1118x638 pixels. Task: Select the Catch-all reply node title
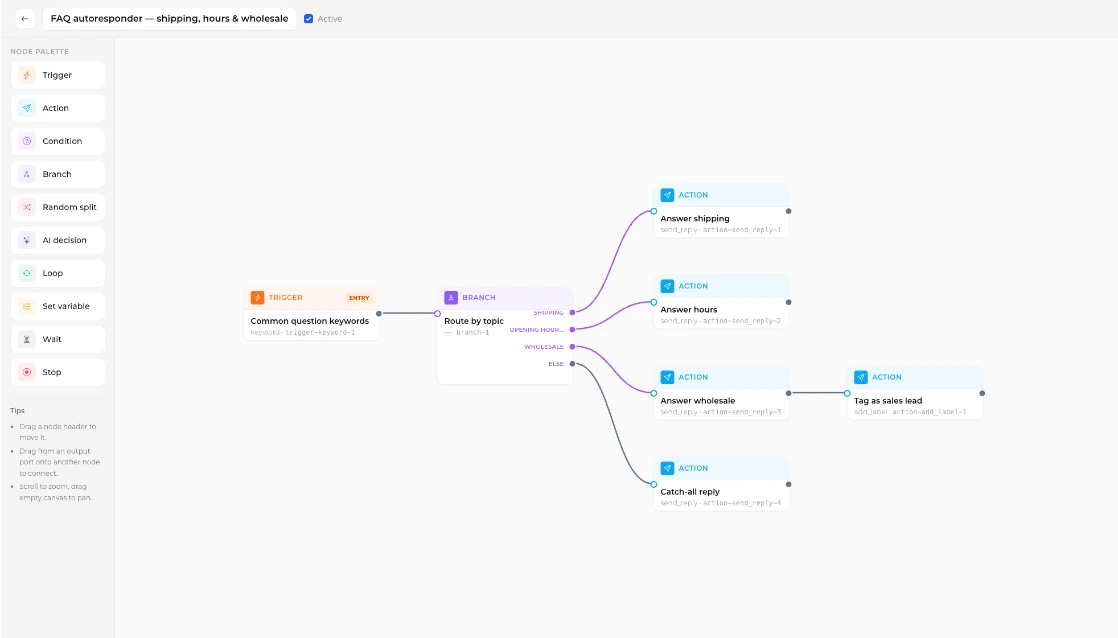tap(689, 492)
